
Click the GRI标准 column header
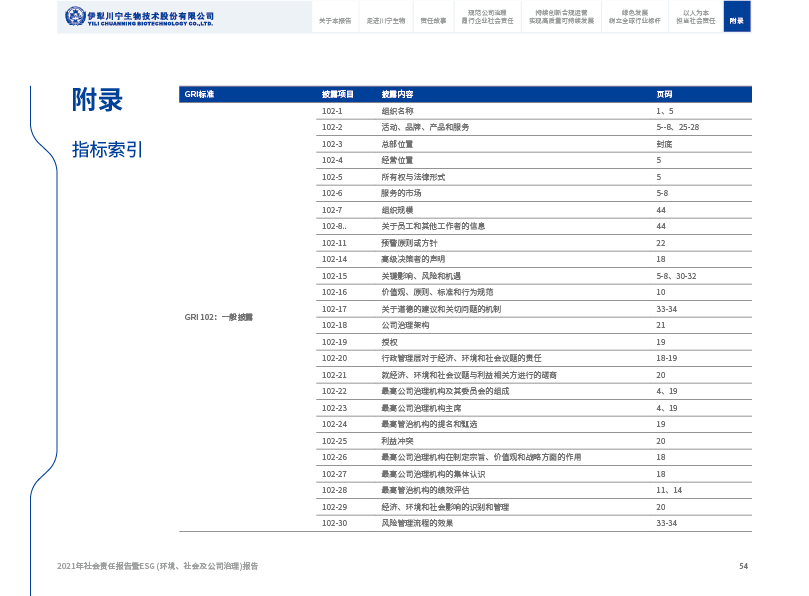[199, 94]
